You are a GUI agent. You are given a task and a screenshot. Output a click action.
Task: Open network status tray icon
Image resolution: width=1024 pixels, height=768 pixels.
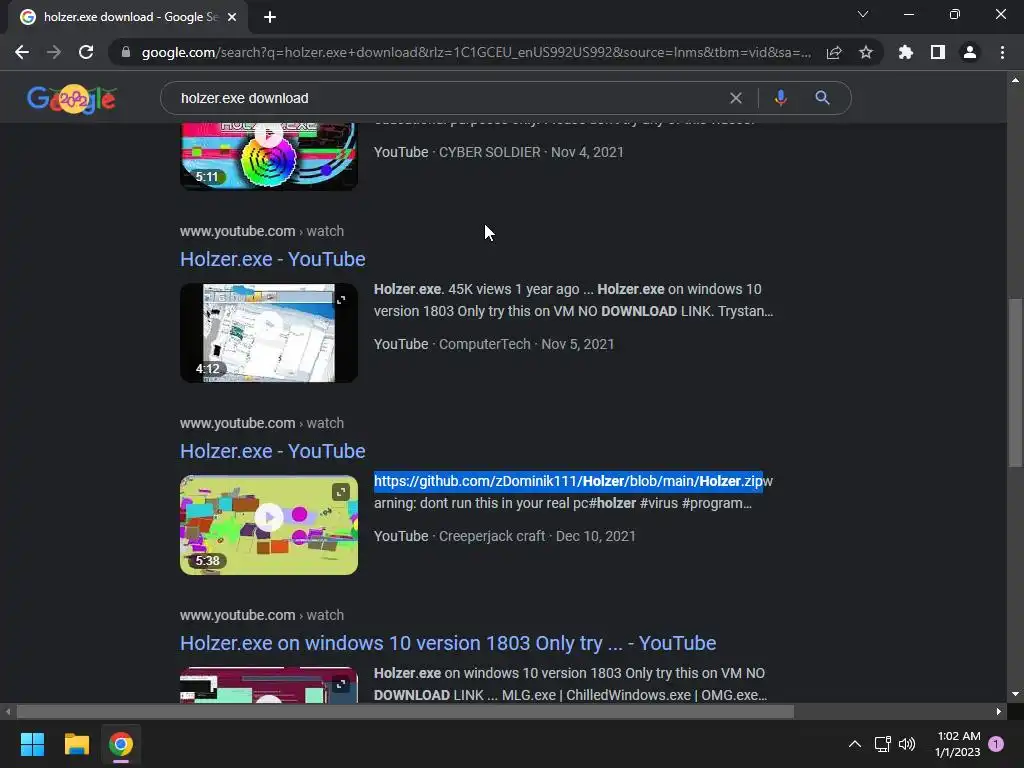[x=882, y=744]
